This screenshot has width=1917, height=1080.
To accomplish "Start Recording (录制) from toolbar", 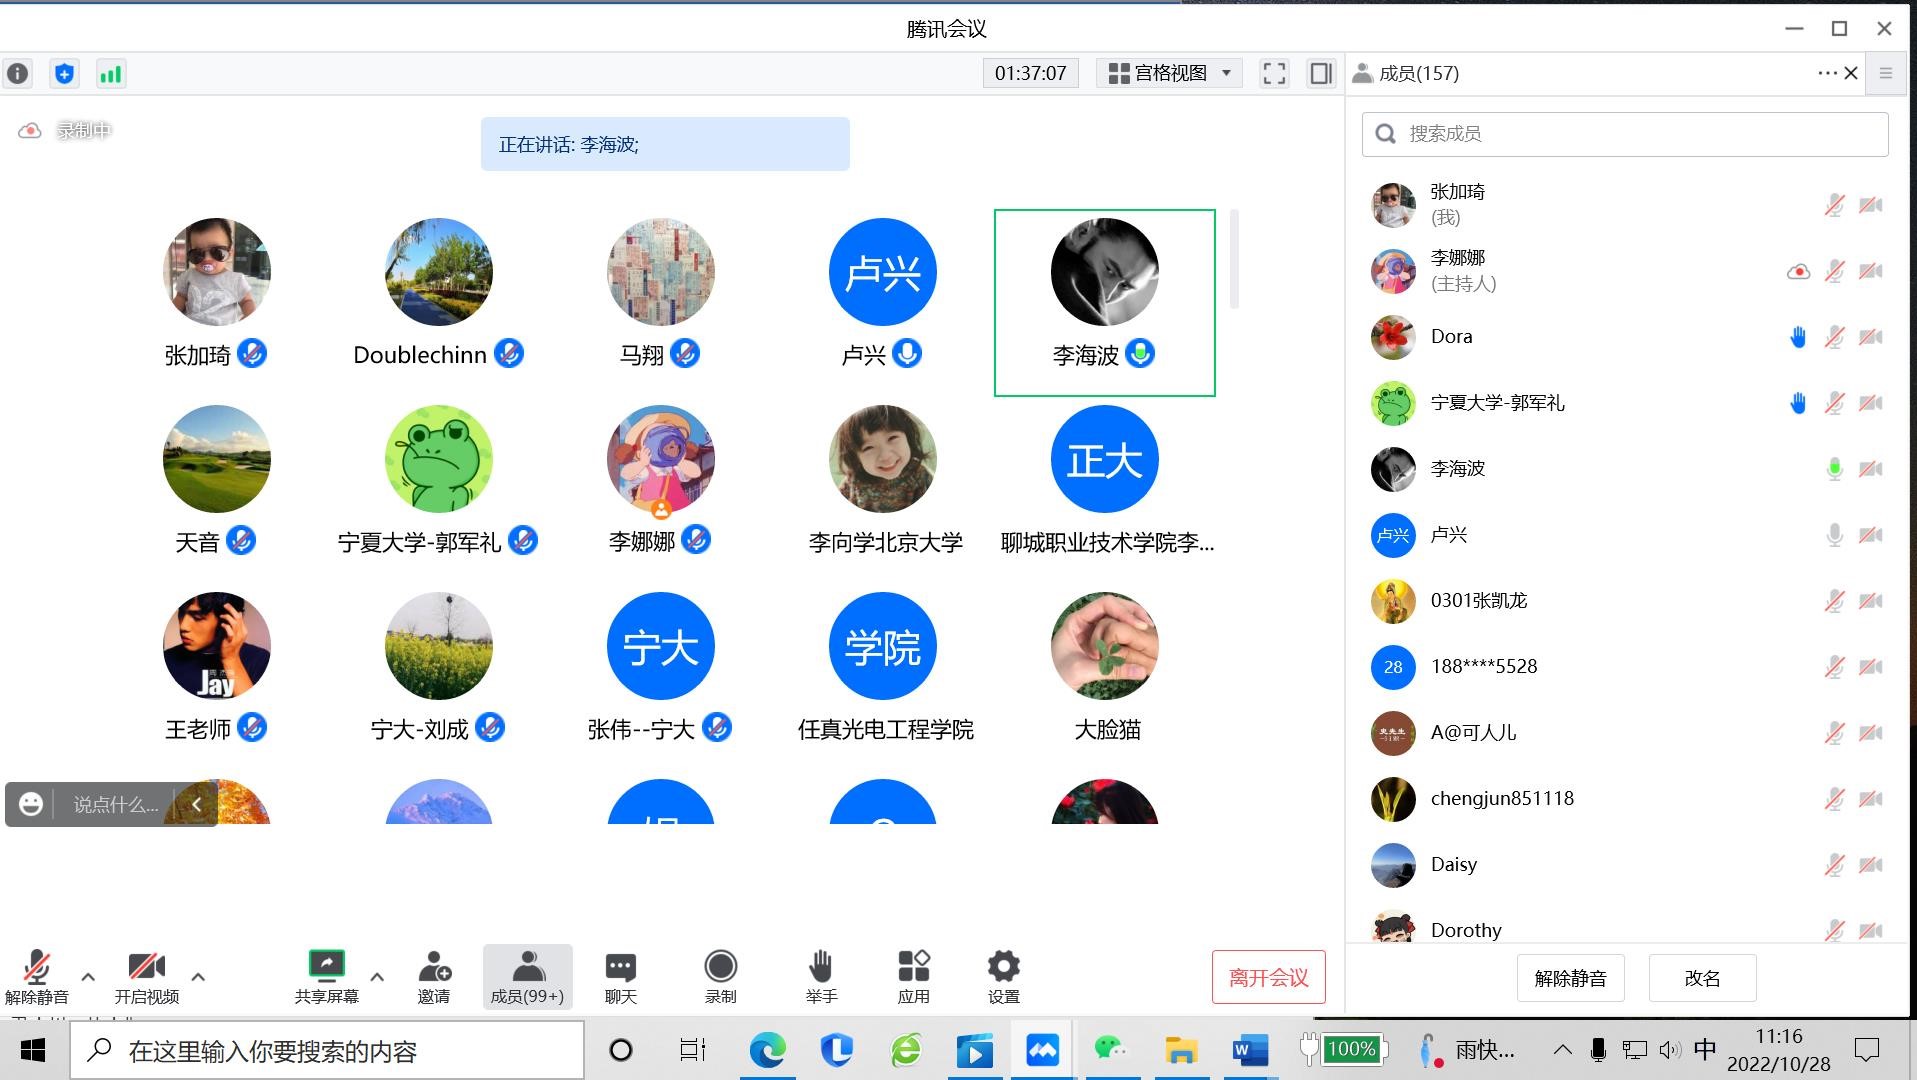I will pos(720,976).
